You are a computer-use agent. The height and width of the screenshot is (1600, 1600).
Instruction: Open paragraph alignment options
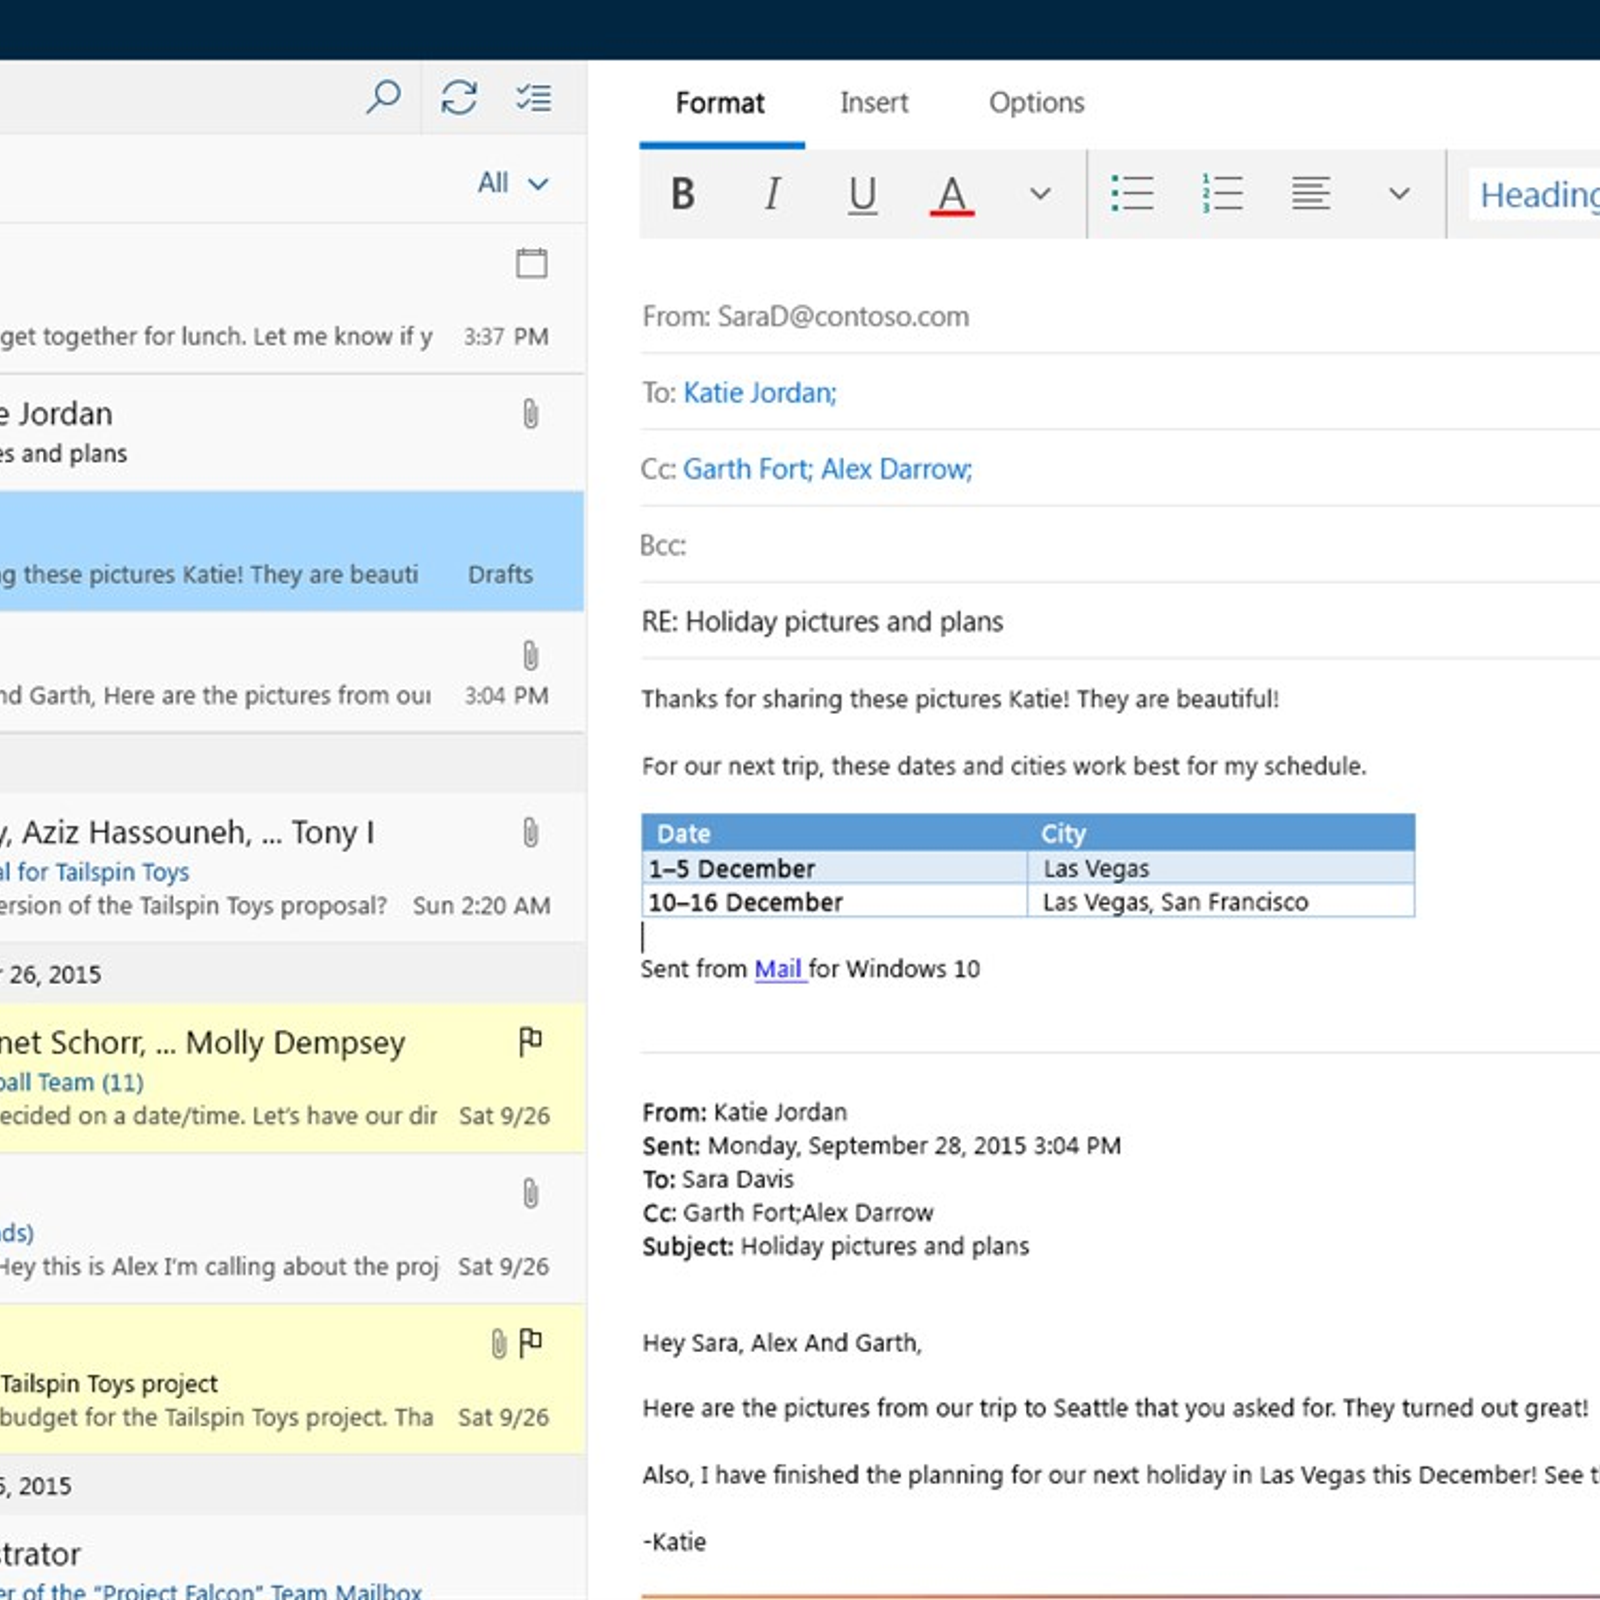click(x=1311, y=194)
